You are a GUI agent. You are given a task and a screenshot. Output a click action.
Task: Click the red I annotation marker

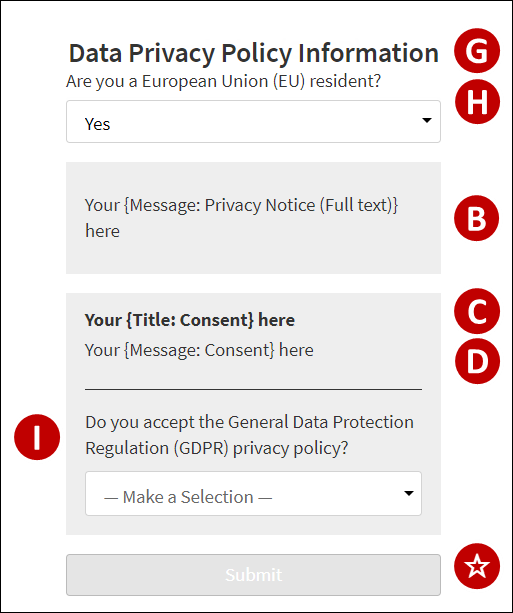[37, 437]
